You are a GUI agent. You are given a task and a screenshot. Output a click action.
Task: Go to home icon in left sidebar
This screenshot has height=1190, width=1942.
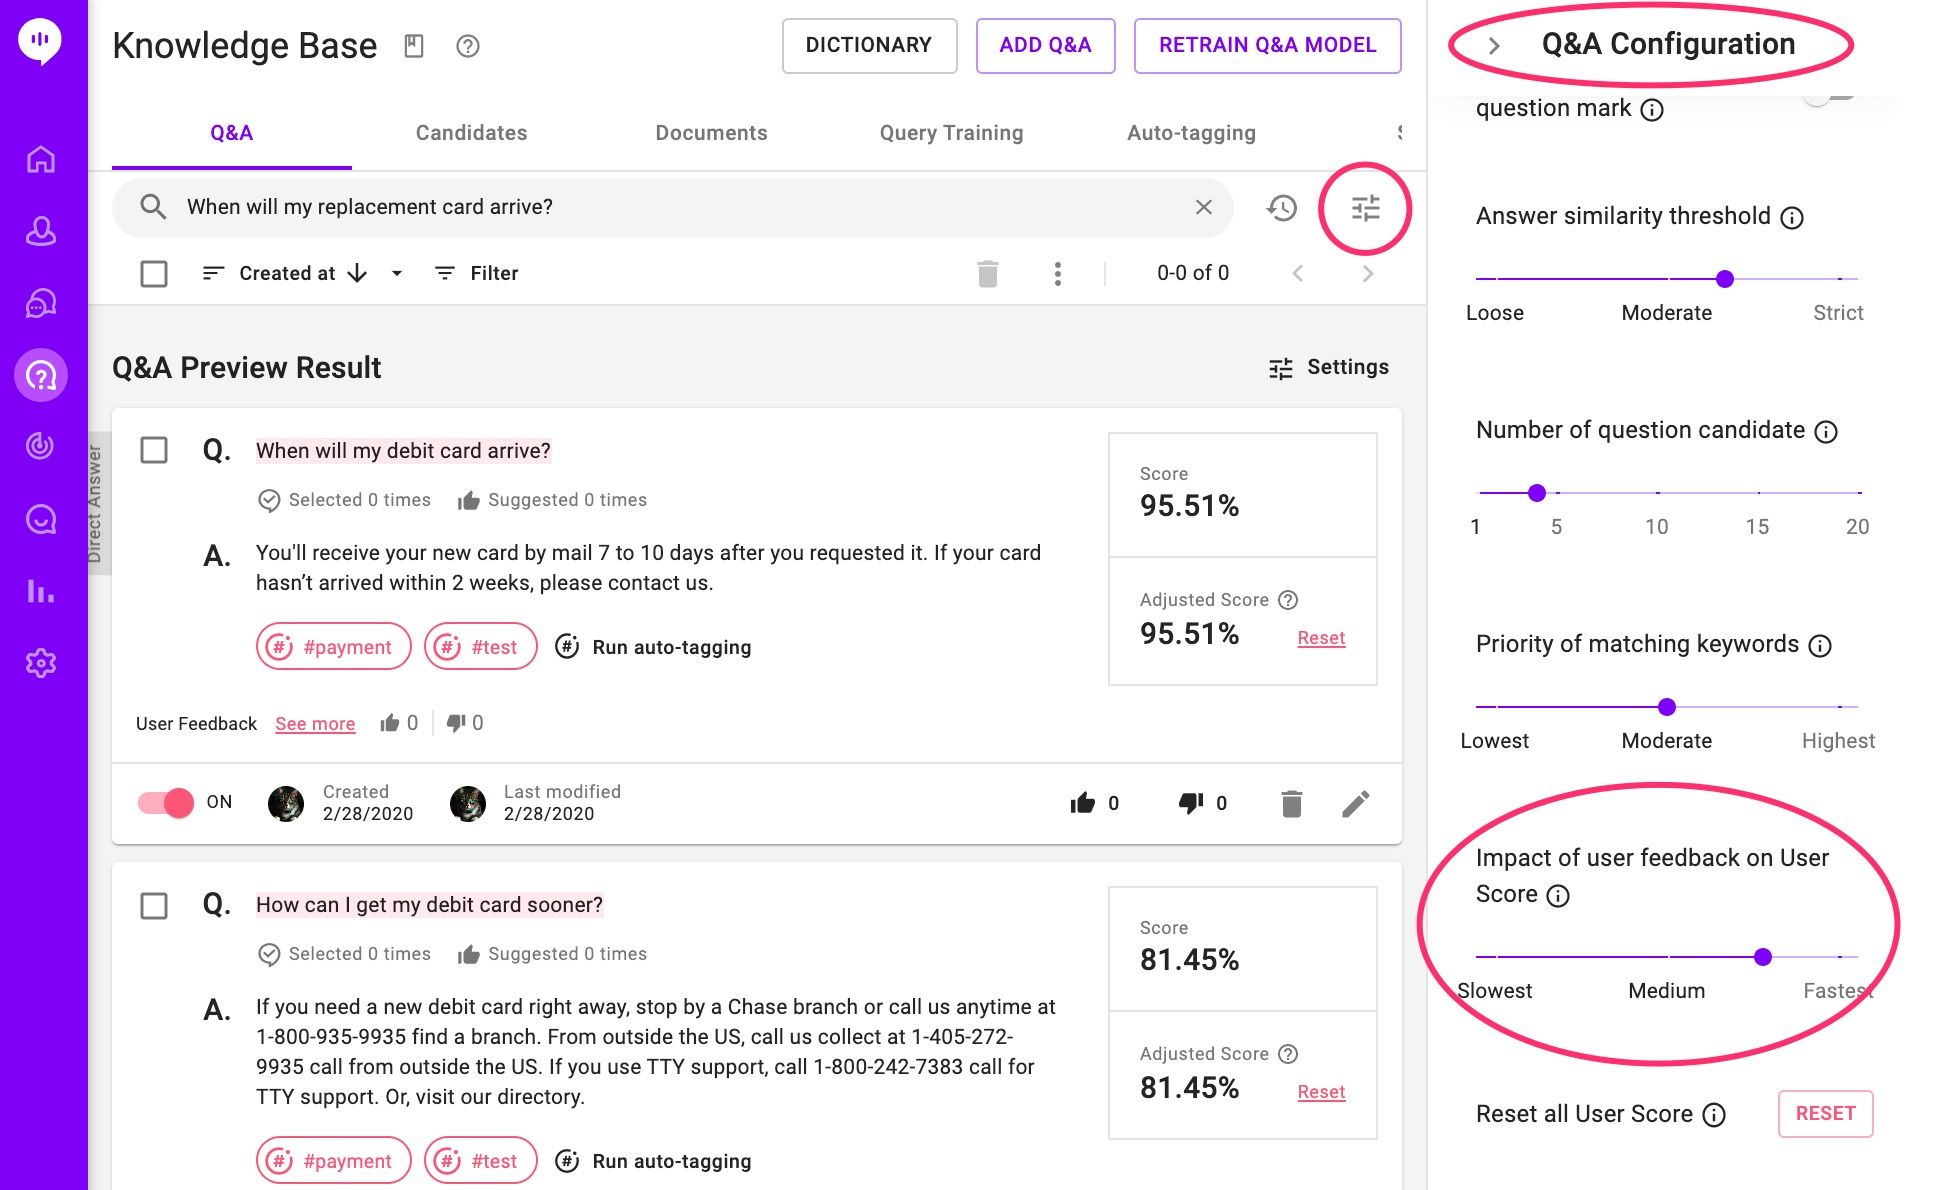tap(41, 159)
